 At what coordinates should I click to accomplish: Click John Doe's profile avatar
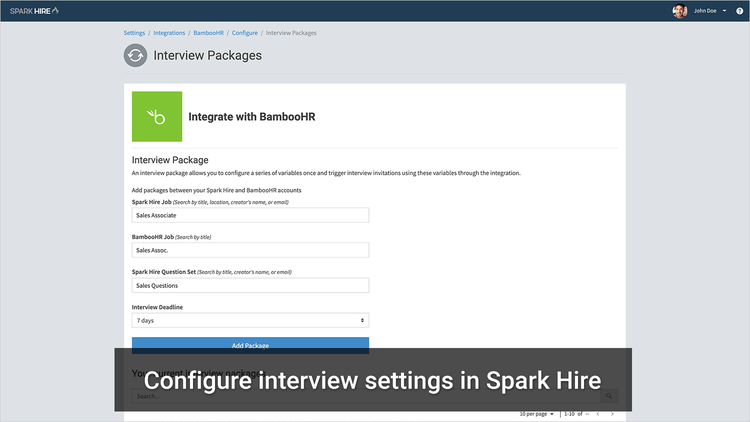coord(680,11)
